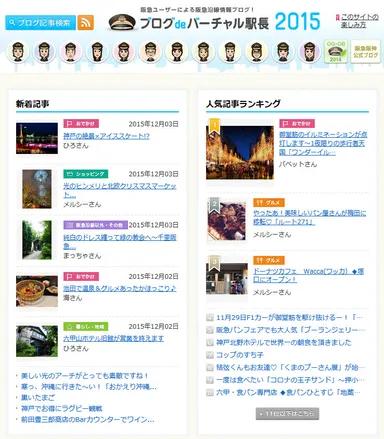The image size is (384, 439).
Task: Select the leftmost station master avatar
Action: [18, 52]
